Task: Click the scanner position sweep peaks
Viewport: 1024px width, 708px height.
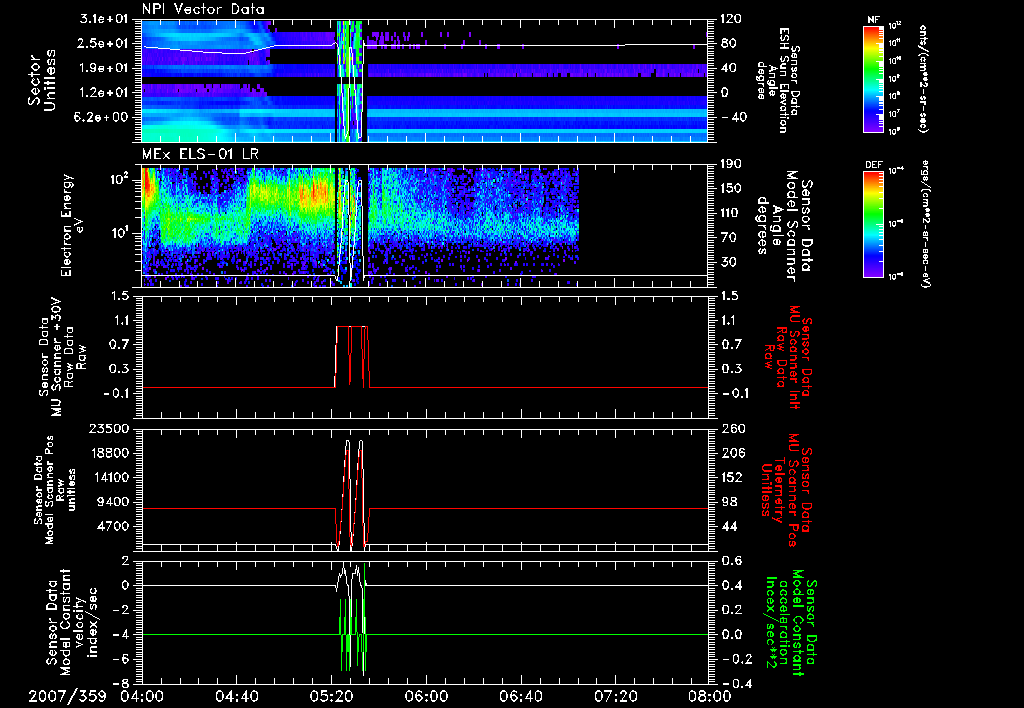Action: (352, 493)
